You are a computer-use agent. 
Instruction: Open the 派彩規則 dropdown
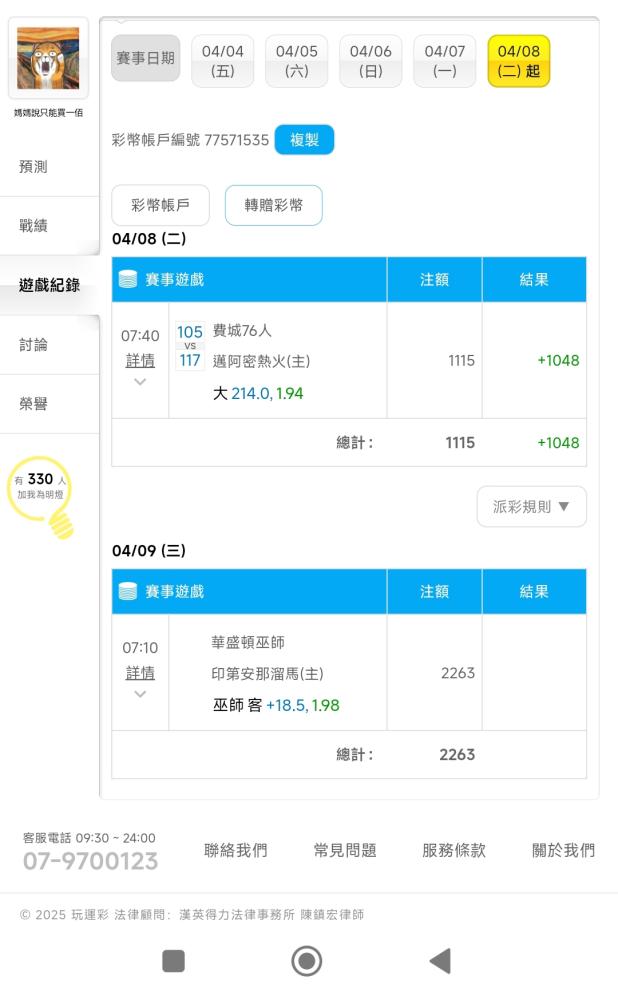click(x=531, y=506)
